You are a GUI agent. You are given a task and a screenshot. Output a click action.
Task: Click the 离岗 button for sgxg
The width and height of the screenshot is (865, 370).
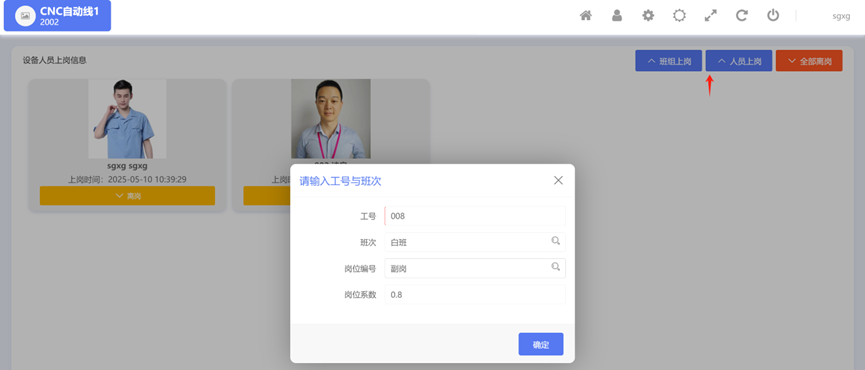click(127, 196)
